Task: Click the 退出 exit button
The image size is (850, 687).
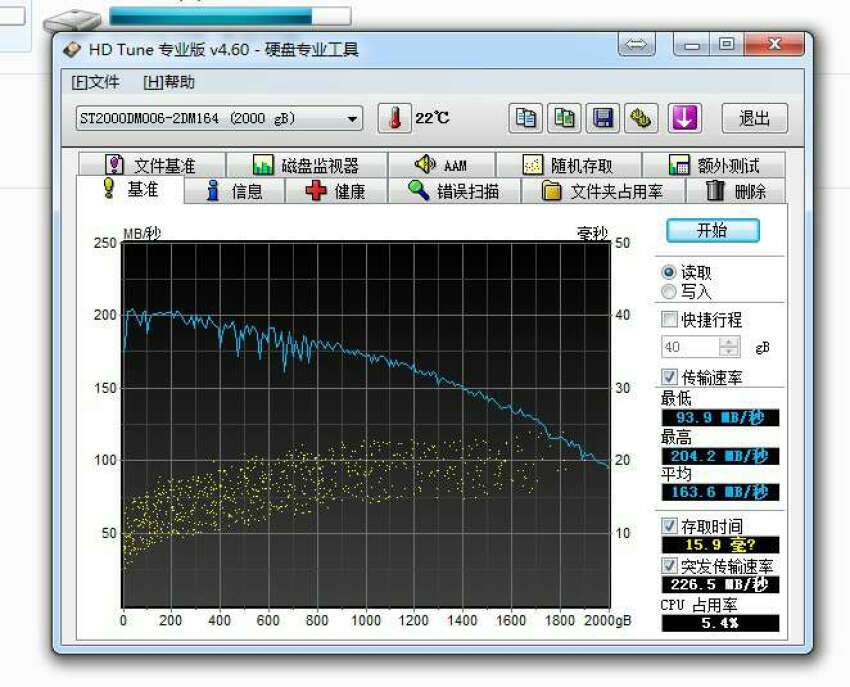Action: 754,118
